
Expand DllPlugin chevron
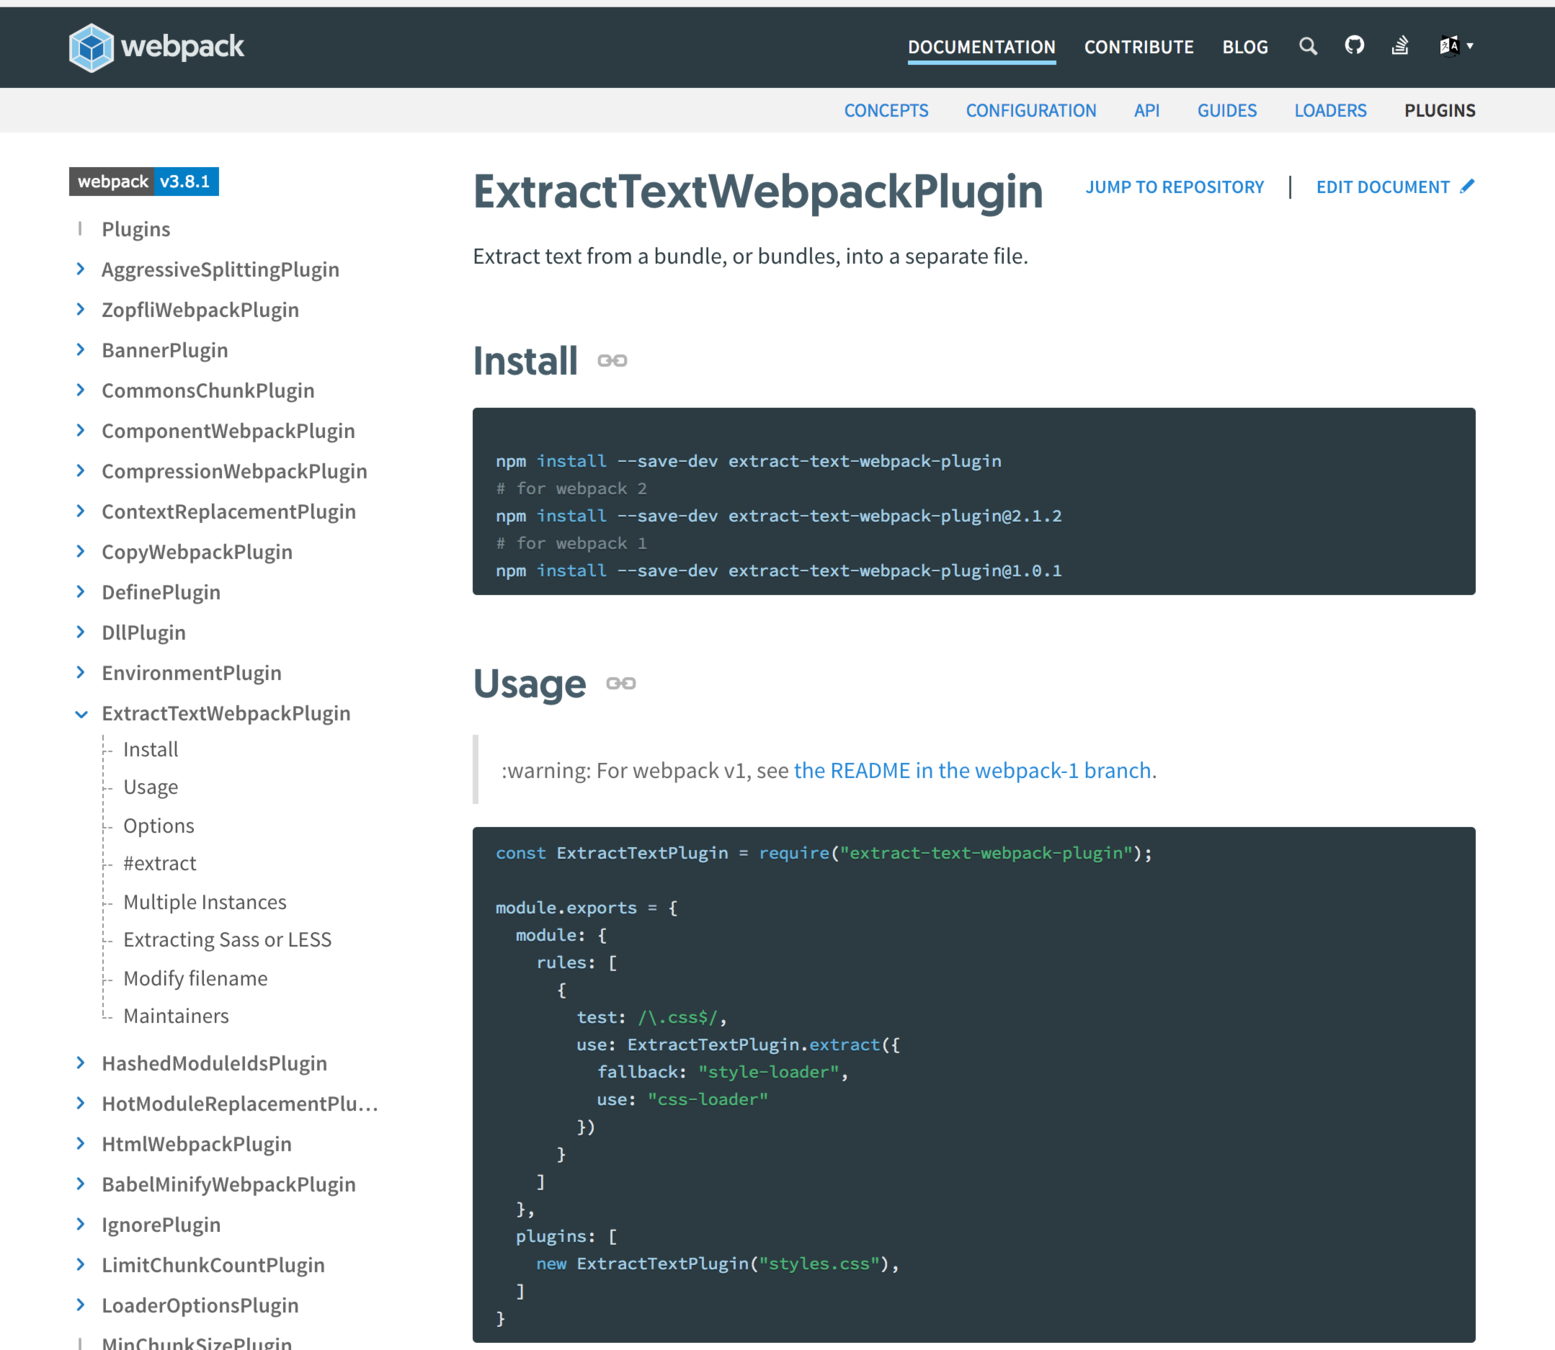pyautogui.click(x=81, y=632)
